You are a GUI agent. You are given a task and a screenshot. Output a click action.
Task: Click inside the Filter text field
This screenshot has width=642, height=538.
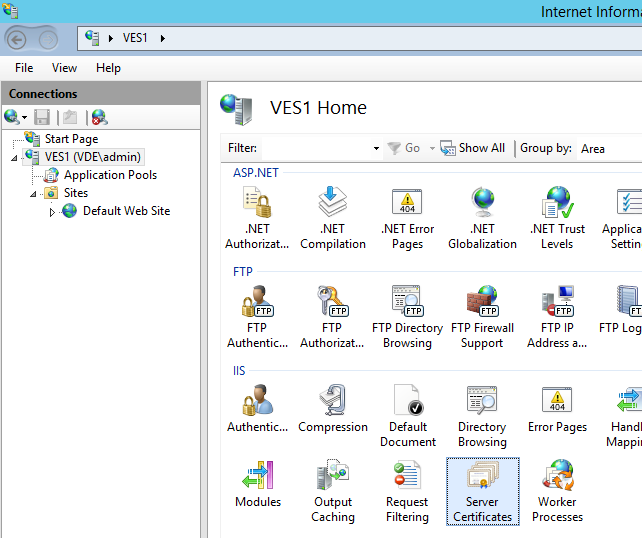click(316, 148)
